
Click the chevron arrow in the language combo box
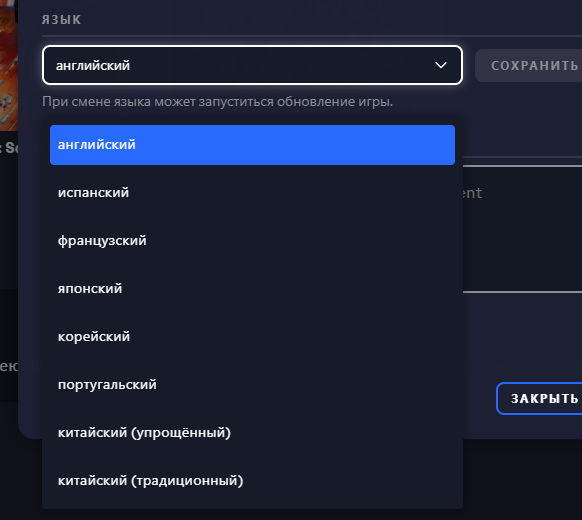(x=441, y=65)
